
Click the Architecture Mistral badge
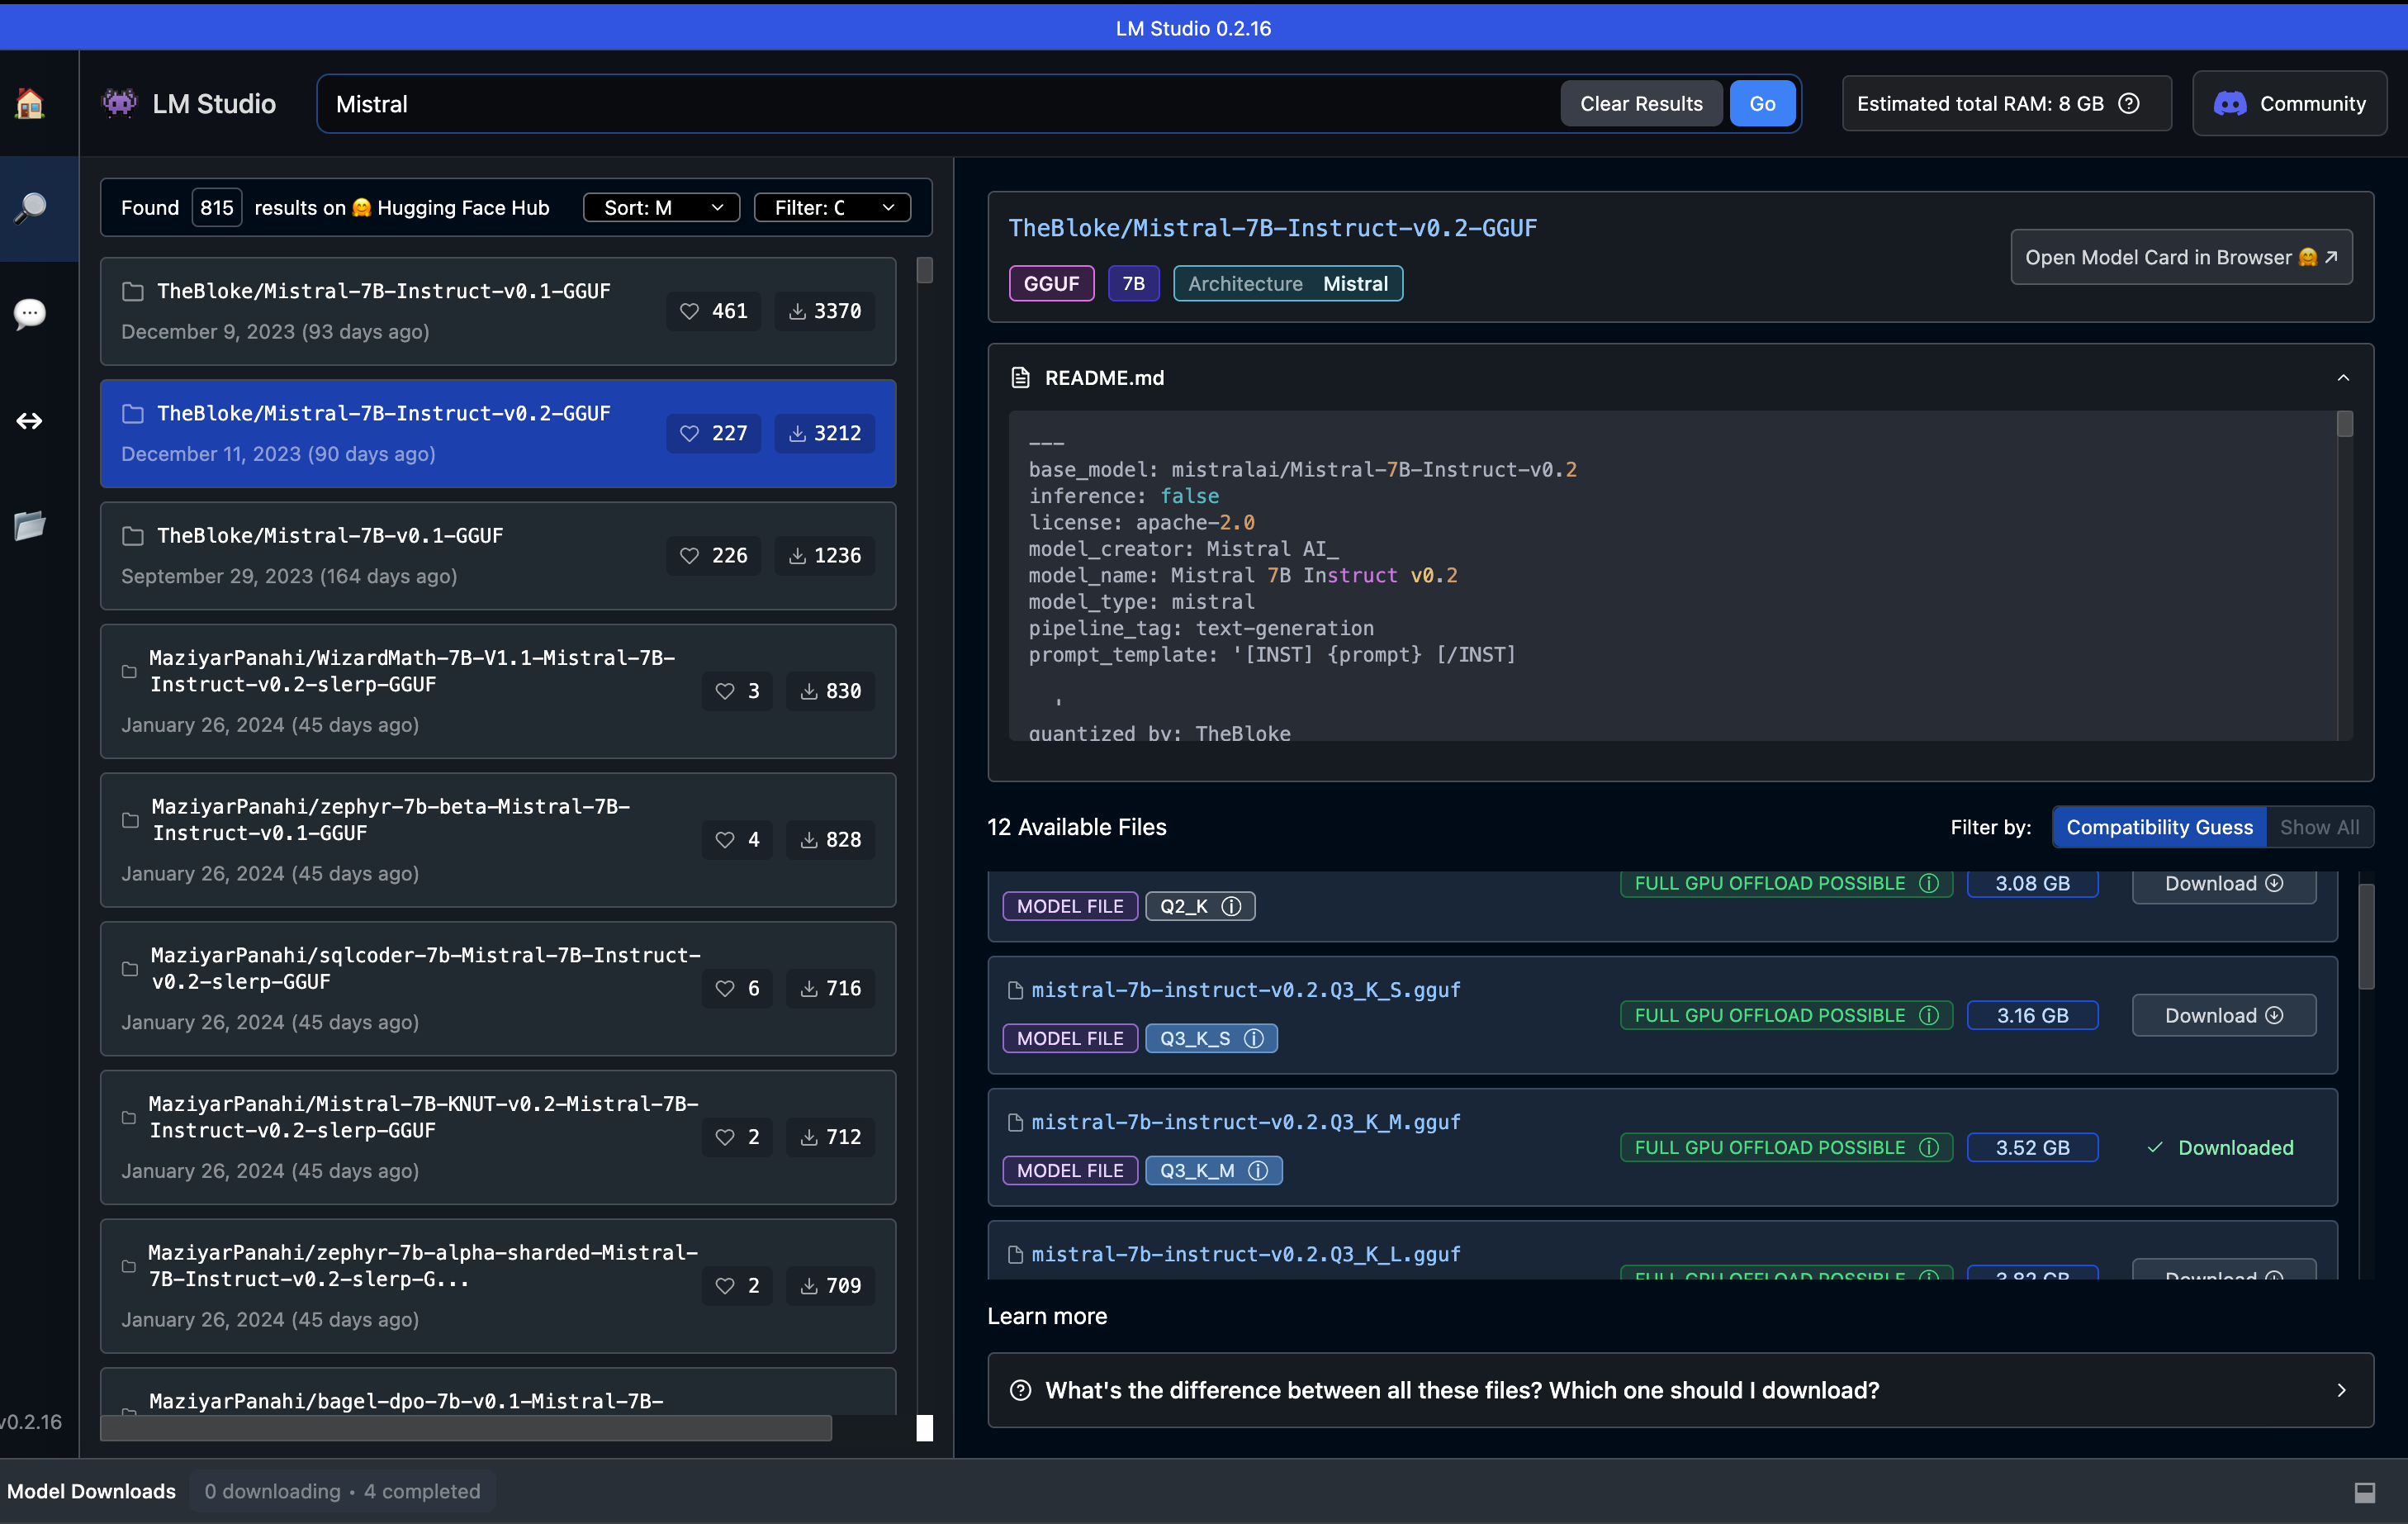(1288, 283)
